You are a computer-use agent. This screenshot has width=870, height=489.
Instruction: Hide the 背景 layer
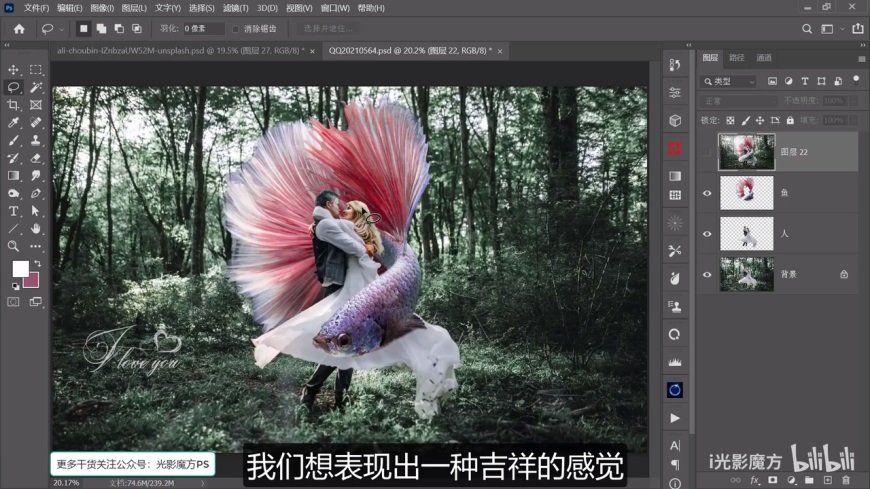click(x=707, y=275)
